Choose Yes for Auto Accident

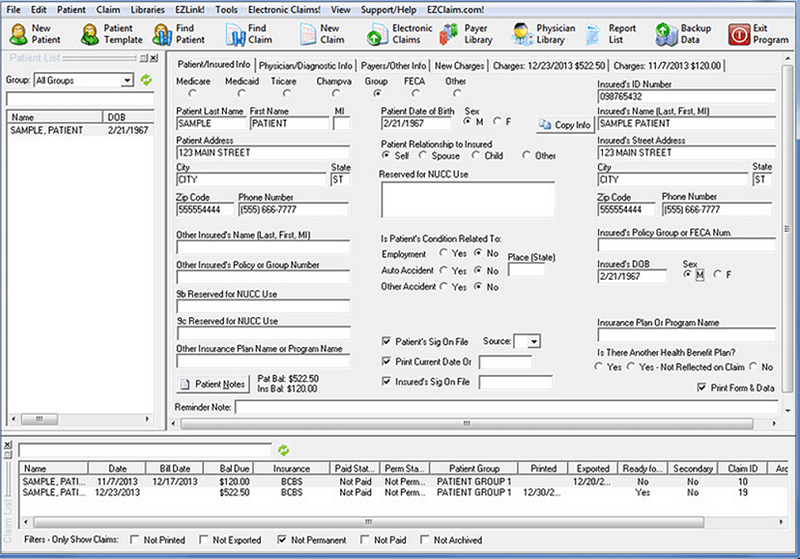click(x=443, y=270)
